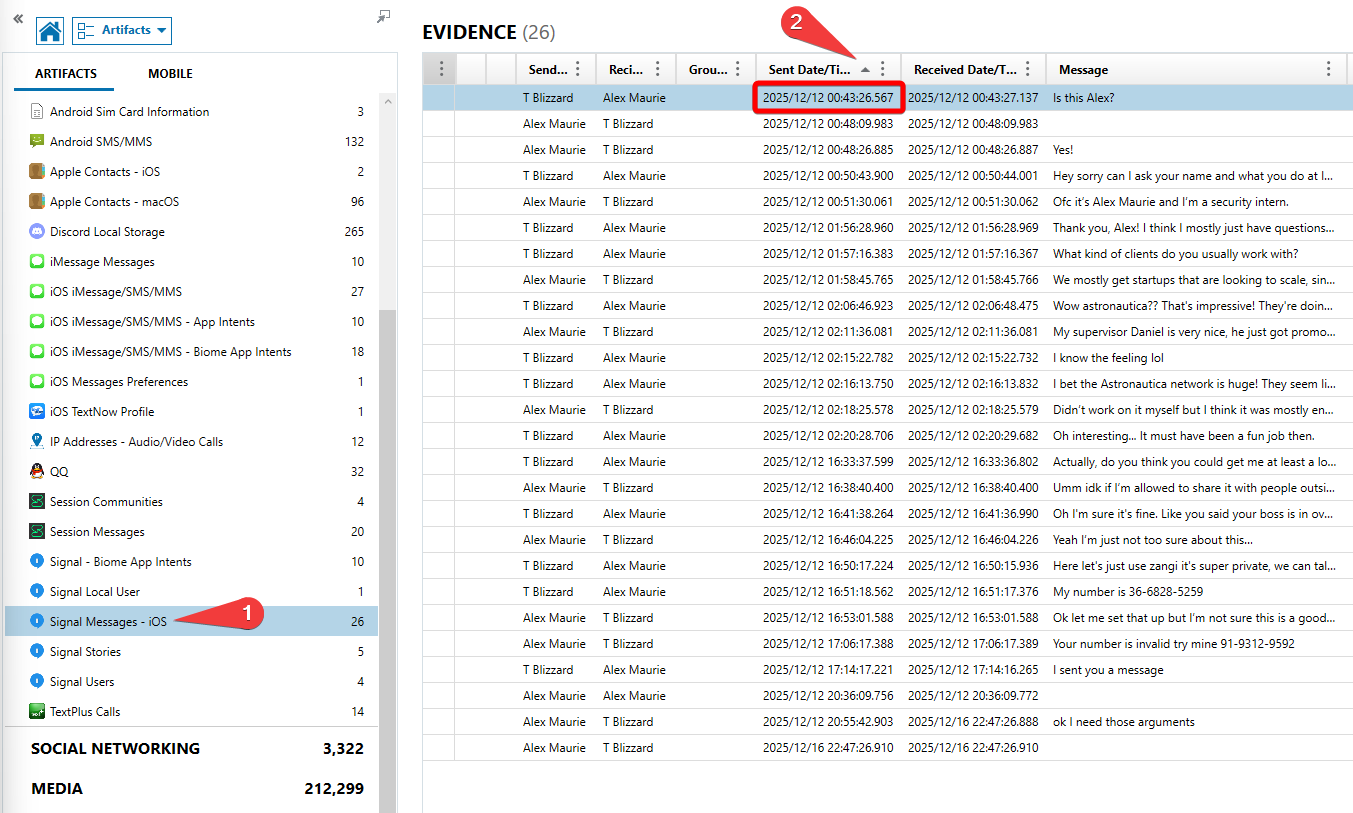Select message starting 'Thank you, Alex!'
Image resolution: width=1353 pixels, height=813 pixels.
coord(1193,228)
